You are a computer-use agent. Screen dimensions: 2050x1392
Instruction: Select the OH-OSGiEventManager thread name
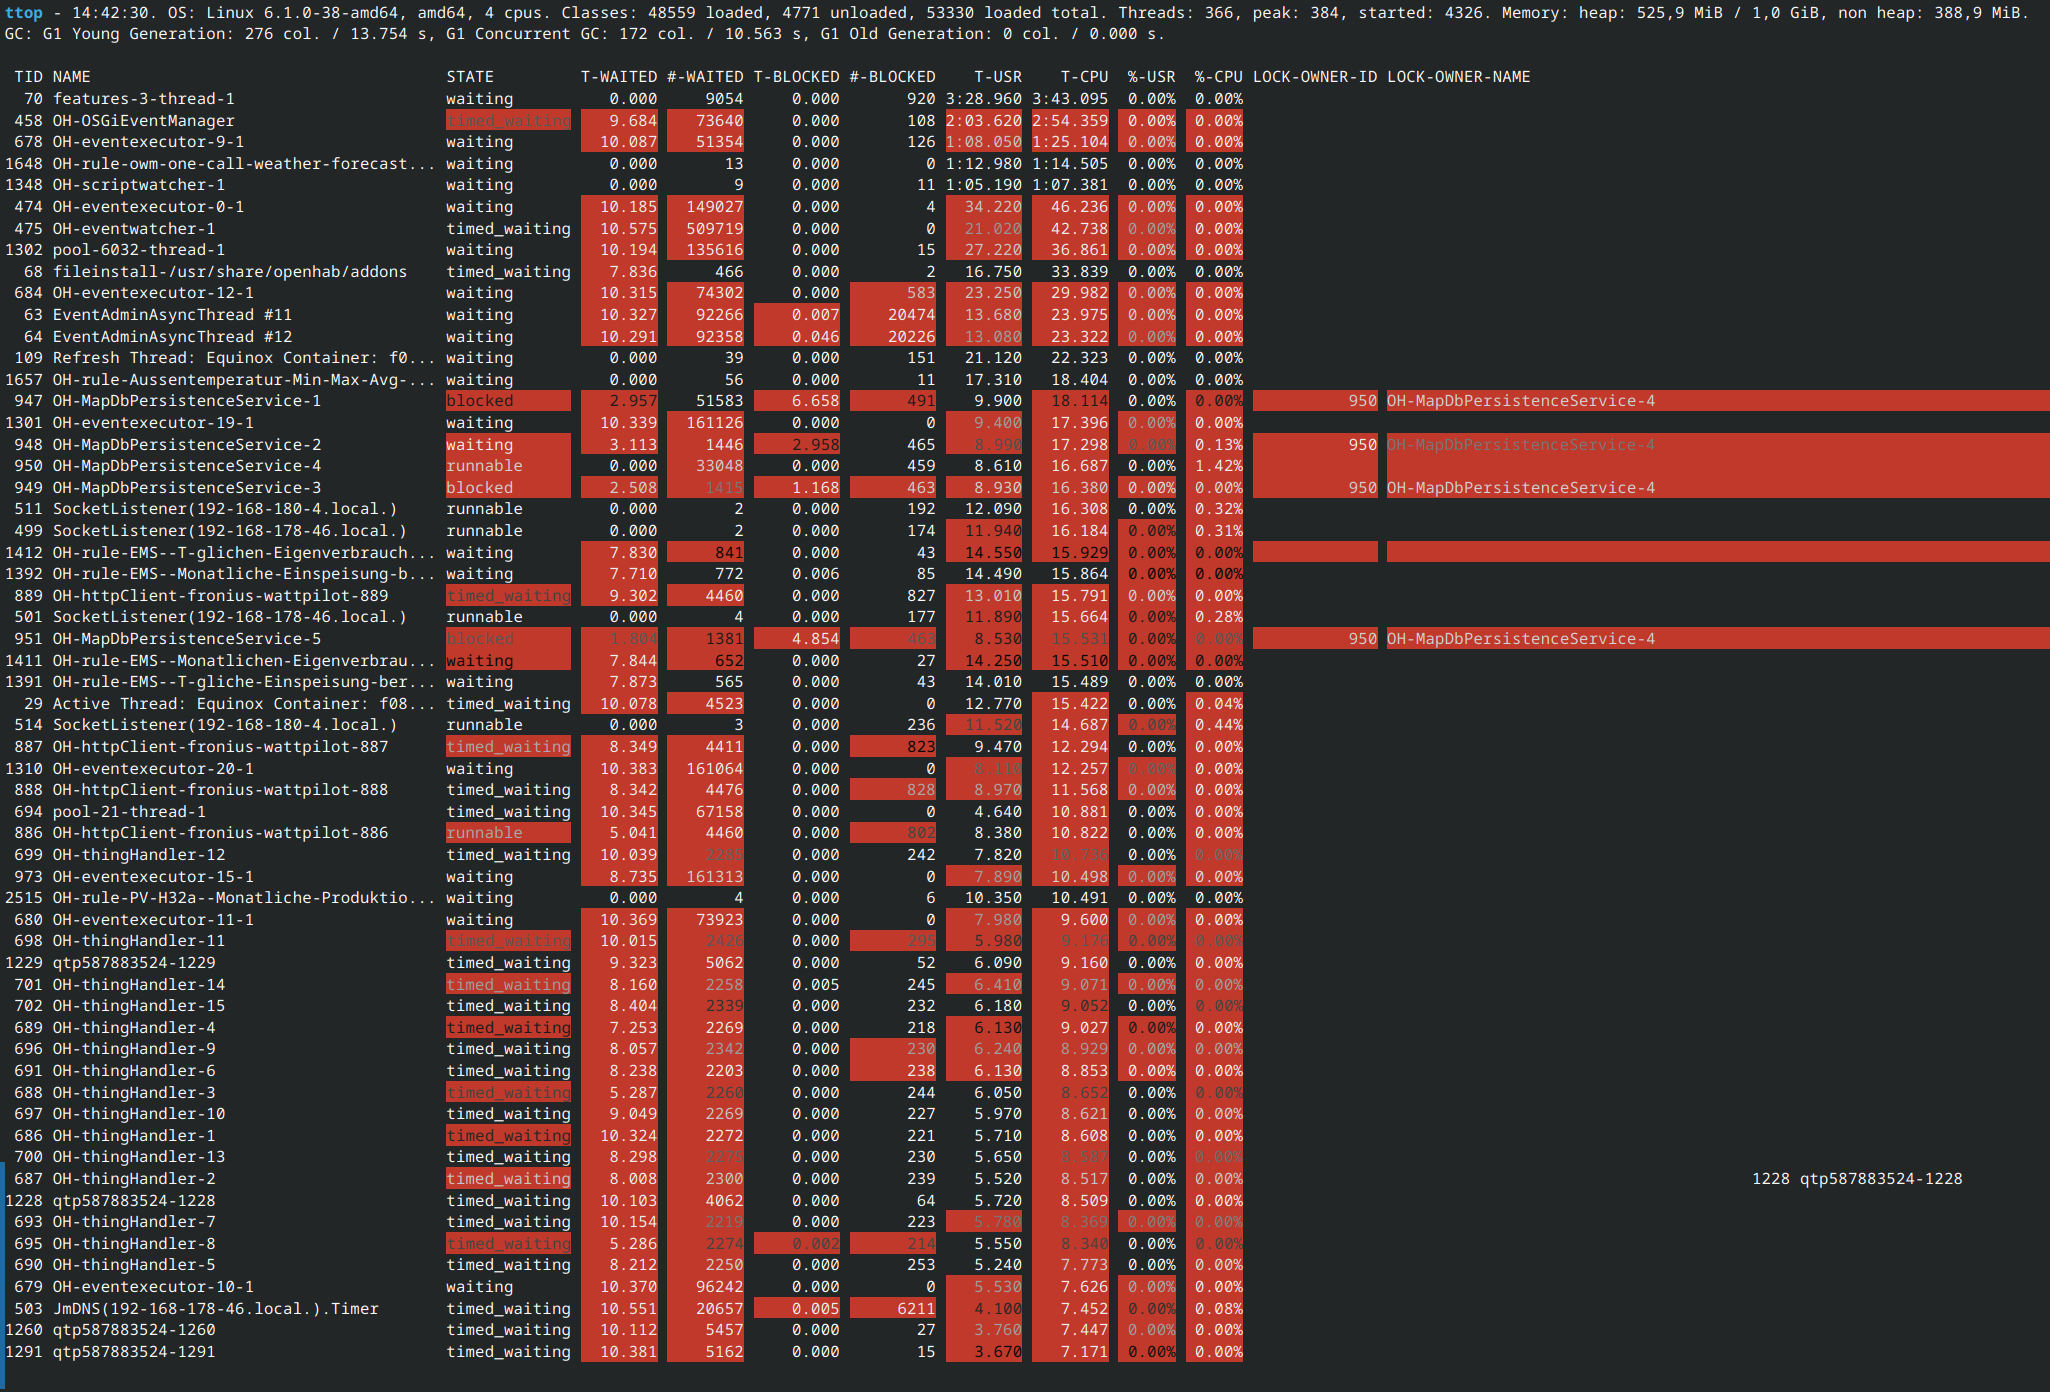[143, 121]
